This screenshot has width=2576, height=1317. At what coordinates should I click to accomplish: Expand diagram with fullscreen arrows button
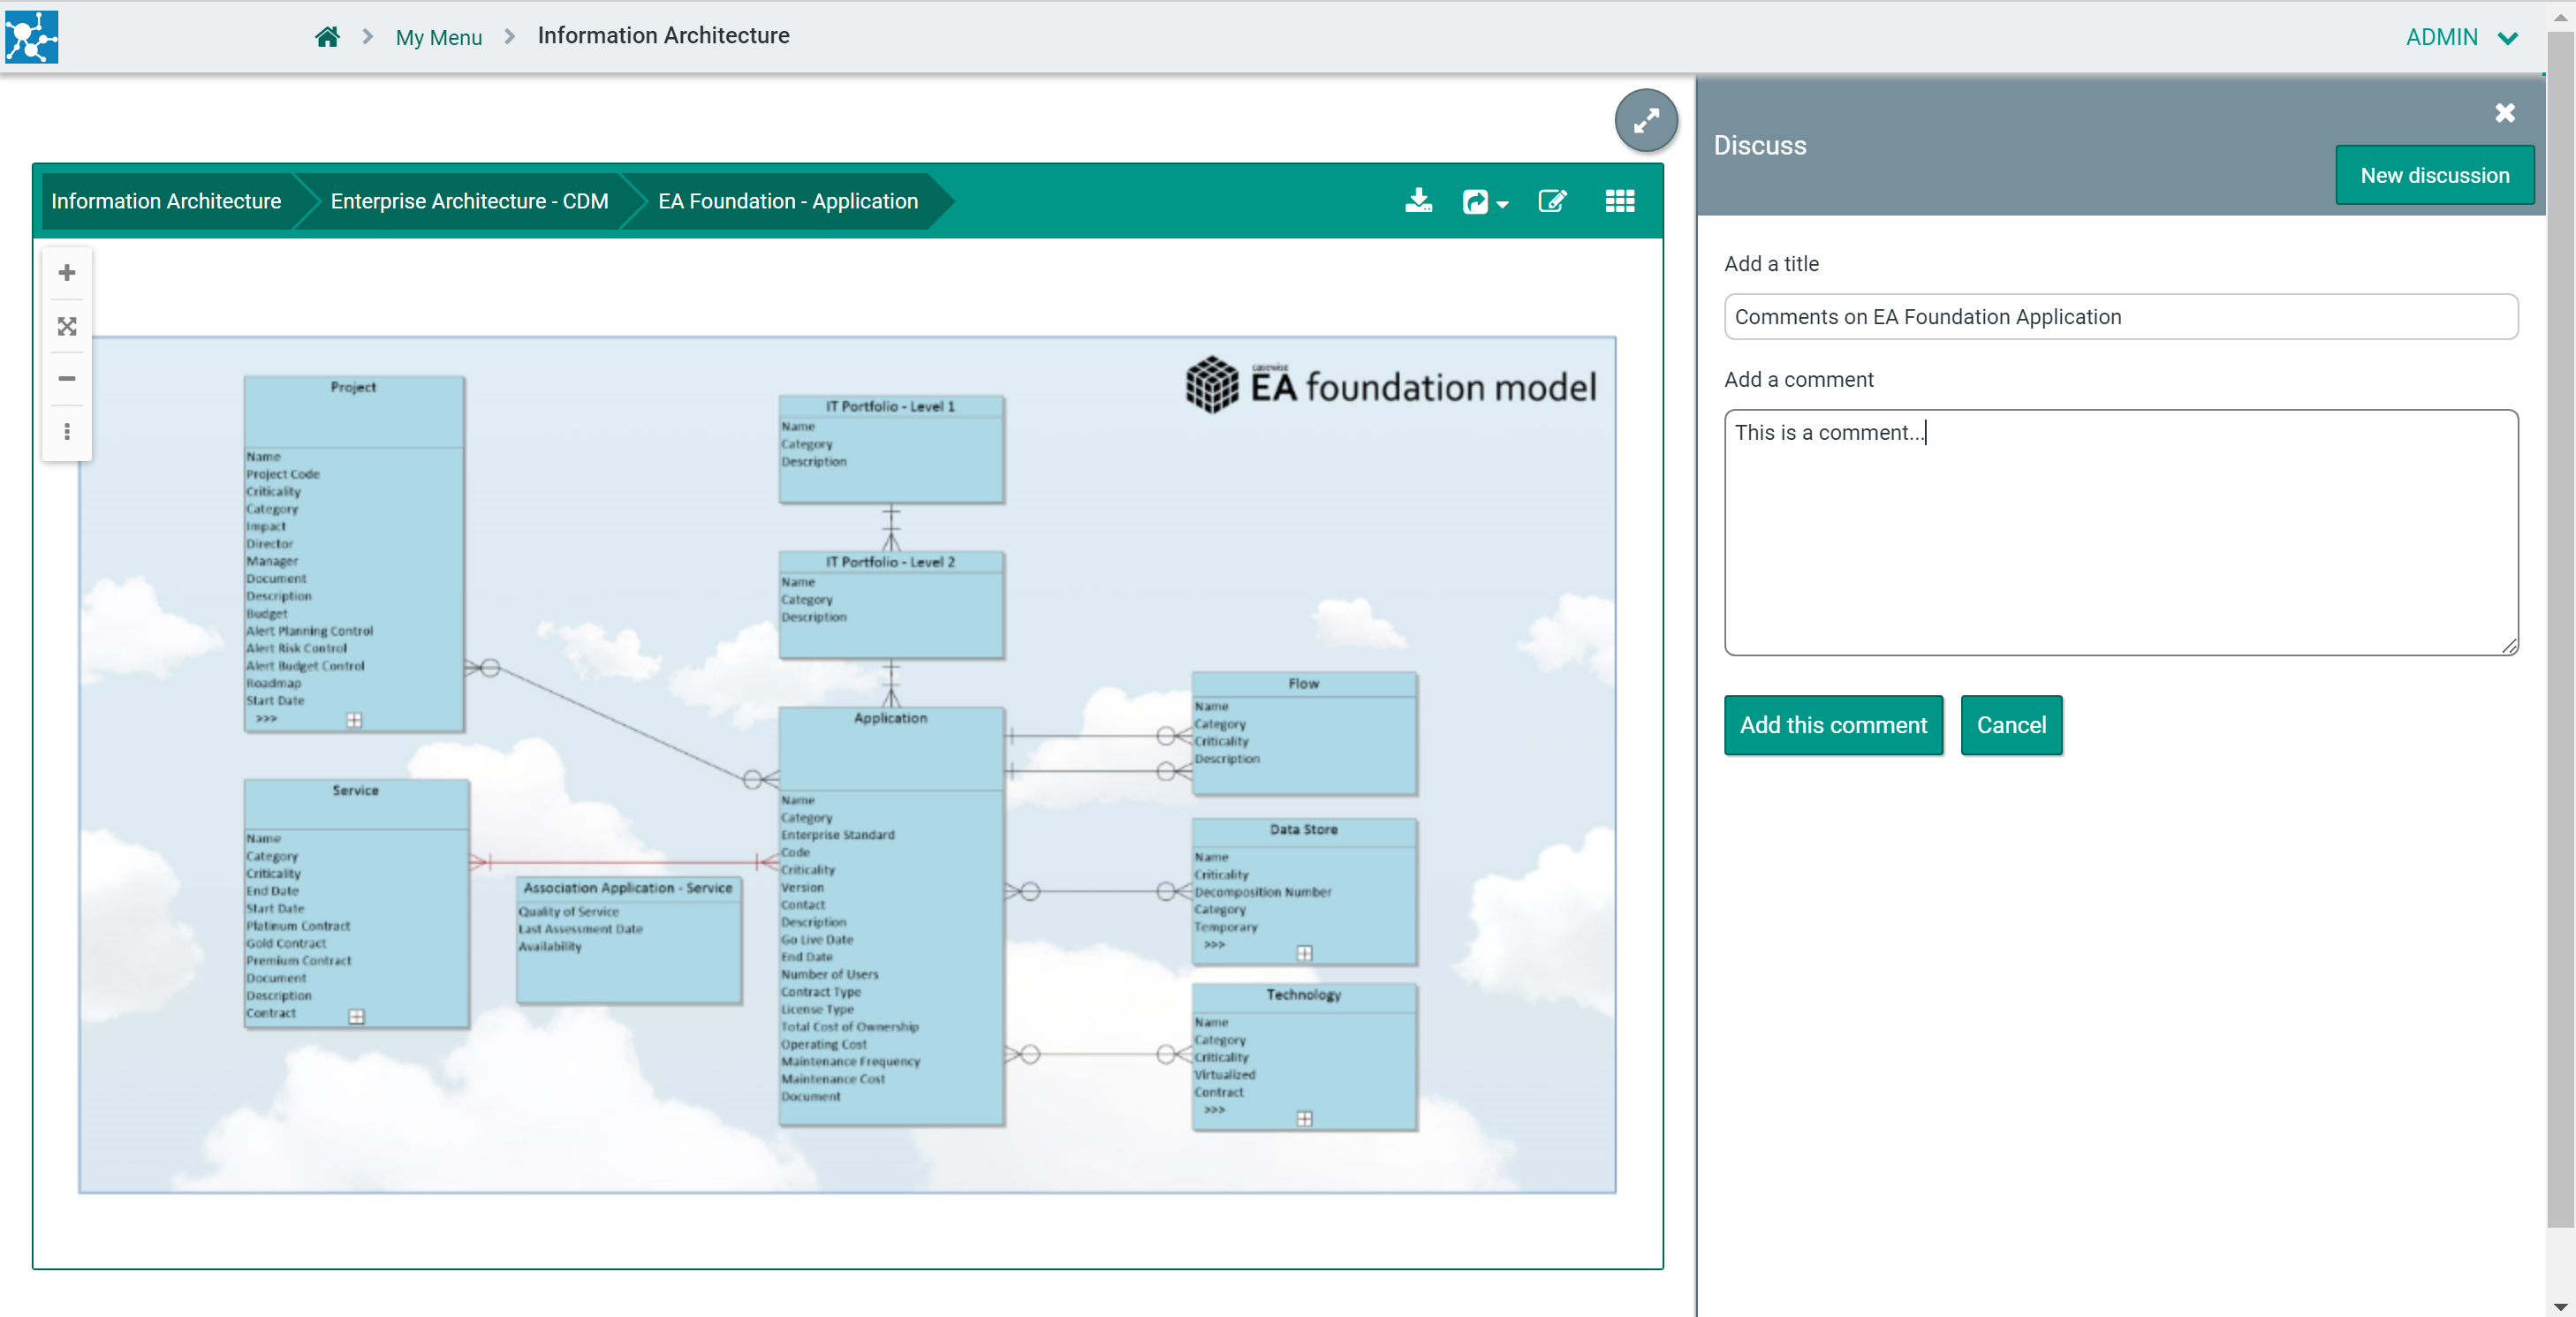tap(1645, 121)
